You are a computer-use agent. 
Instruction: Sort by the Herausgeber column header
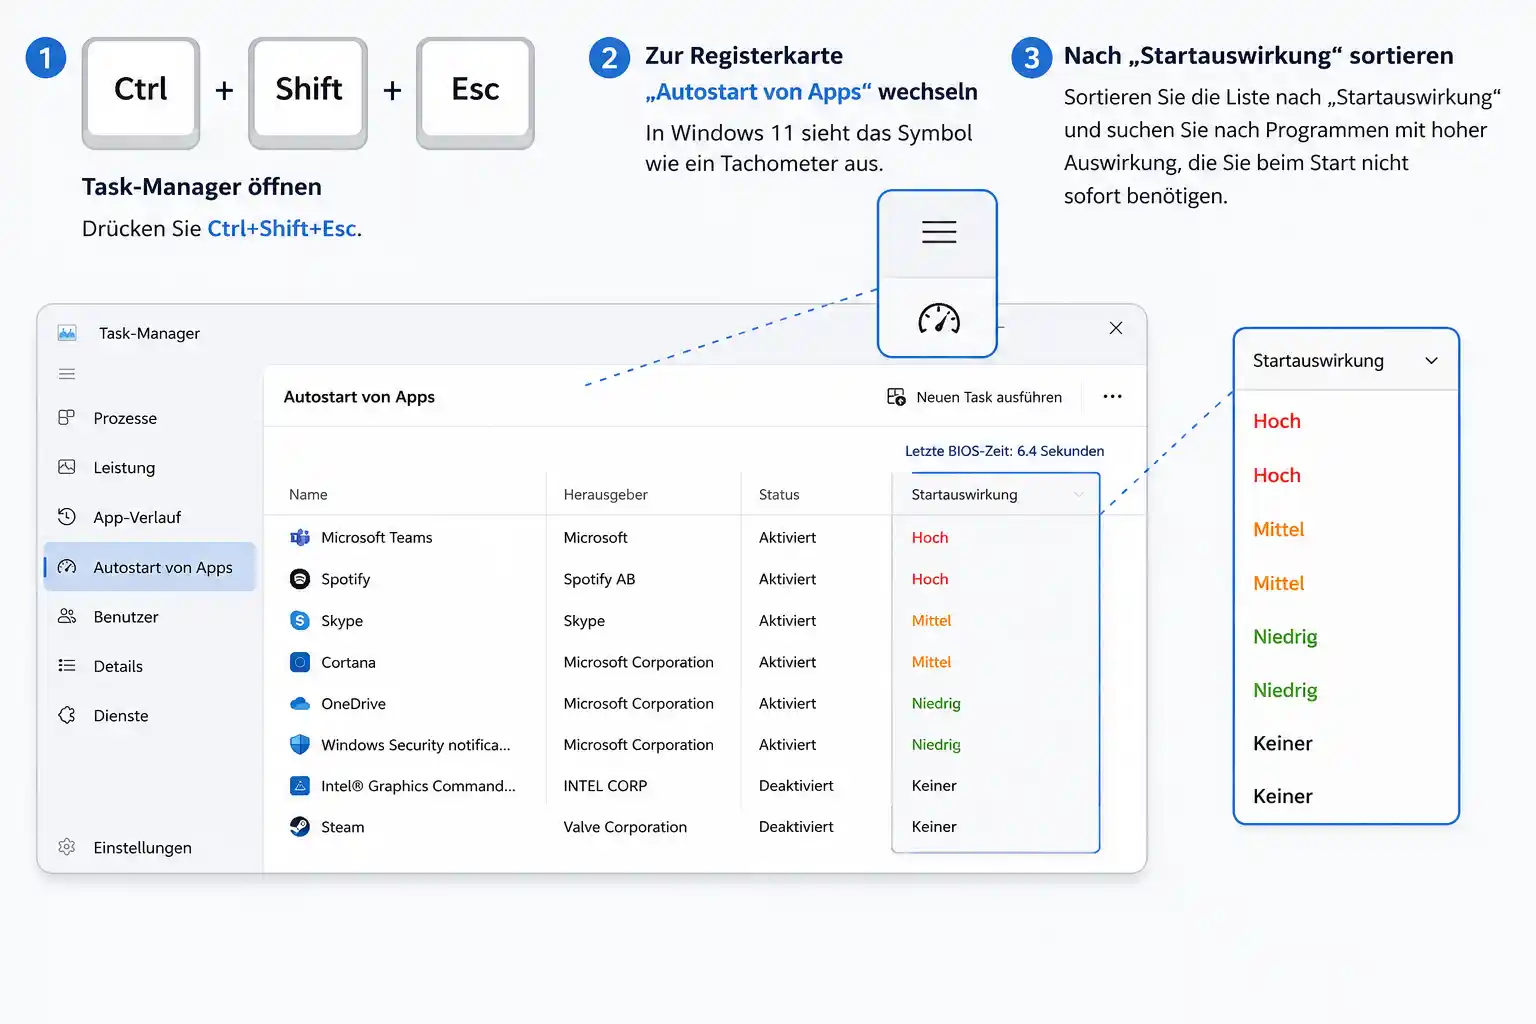point(605,494)
